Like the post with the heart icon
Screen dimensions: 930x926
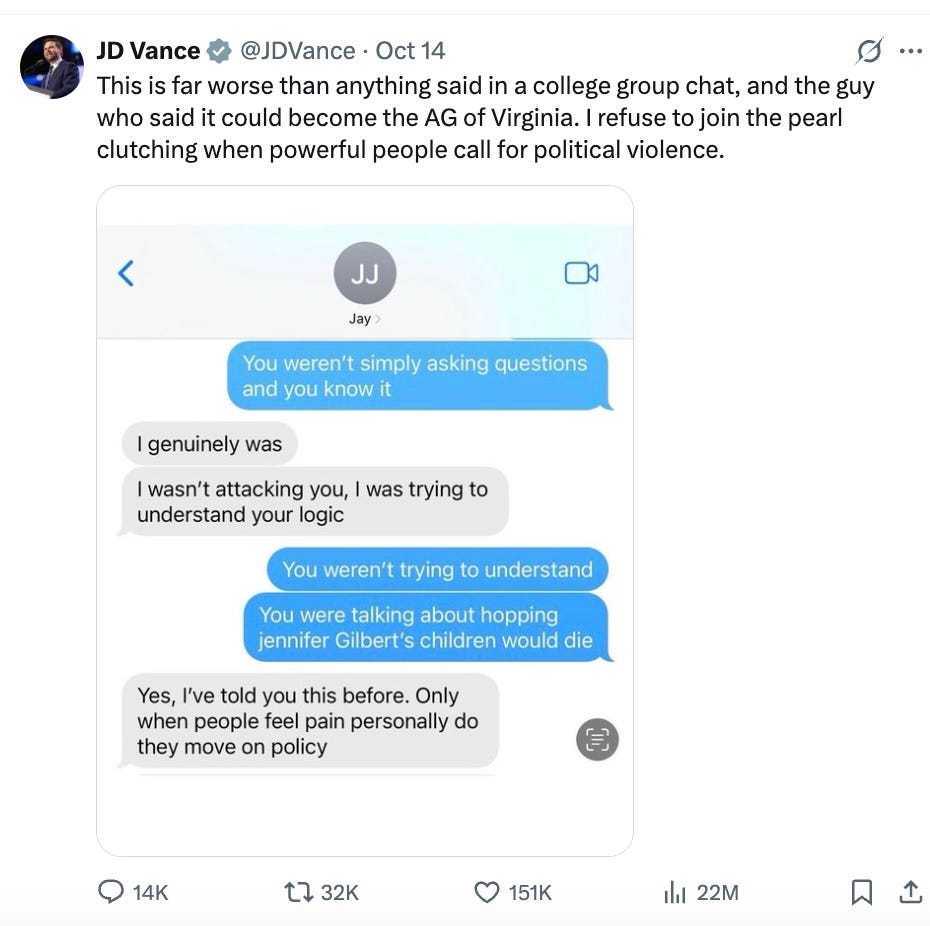click(485, 891)
